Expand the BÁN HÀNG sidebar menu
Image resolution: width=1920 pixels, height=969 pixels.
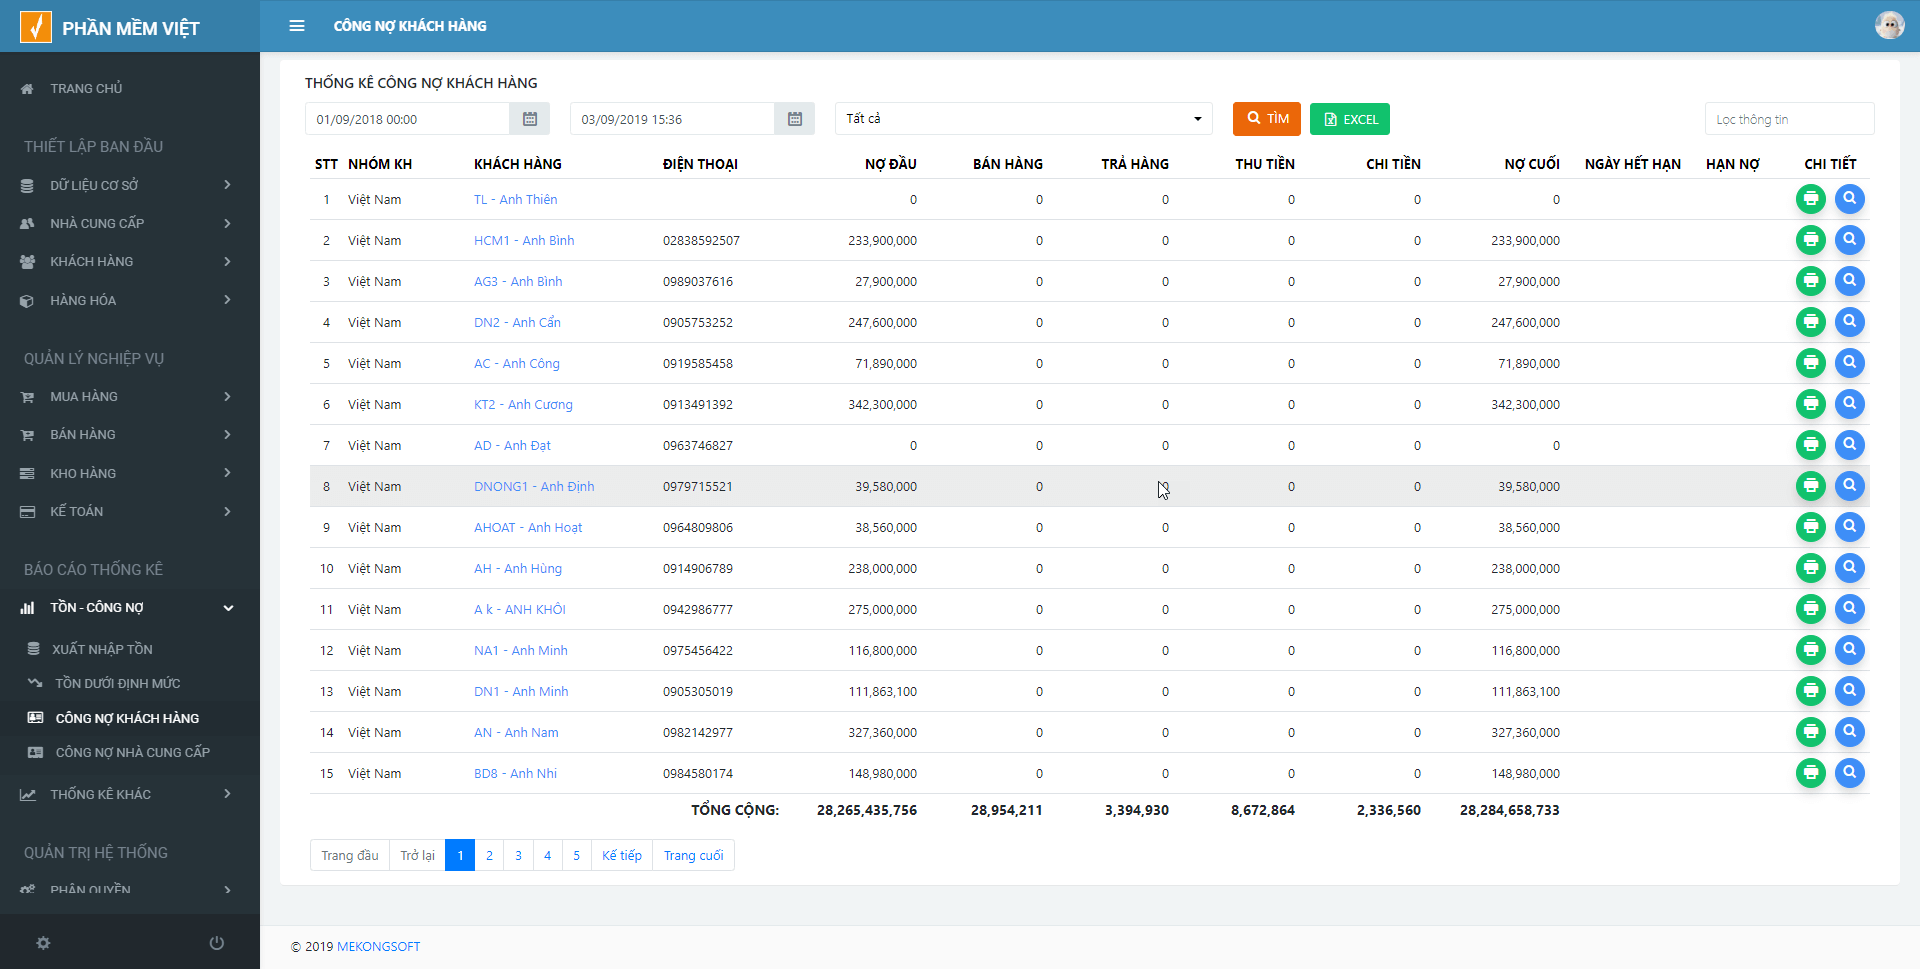(130, 434)
